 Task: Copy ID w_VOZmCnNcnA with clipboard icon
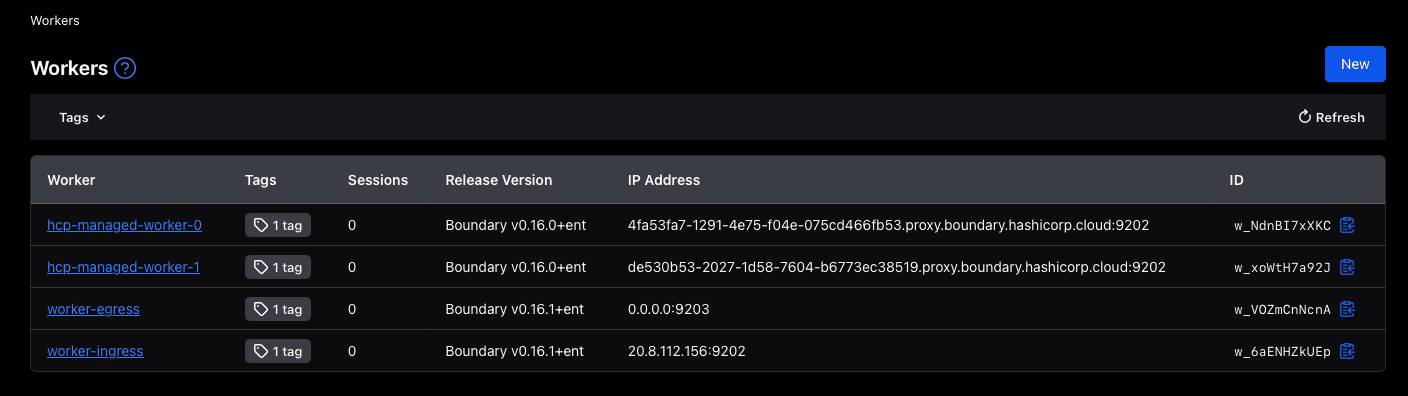(x=1347, y=309)
